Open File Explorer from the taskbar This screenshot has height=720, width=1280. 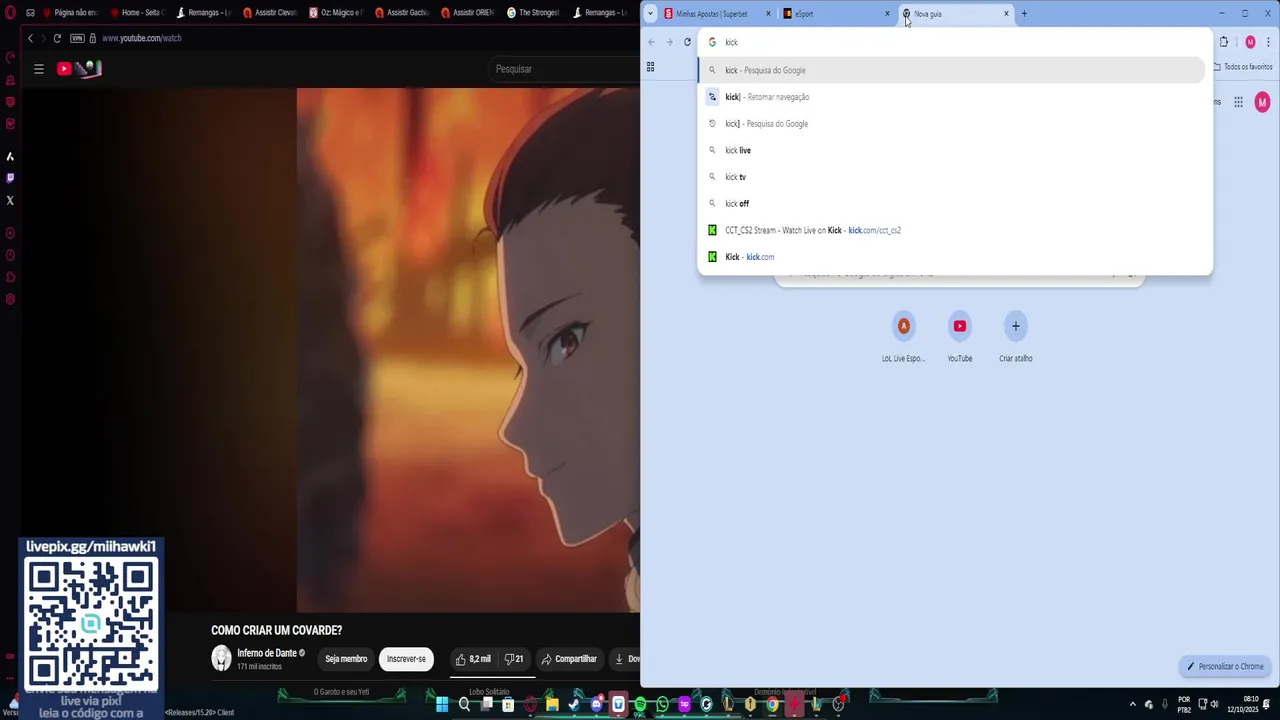[553, 704]
